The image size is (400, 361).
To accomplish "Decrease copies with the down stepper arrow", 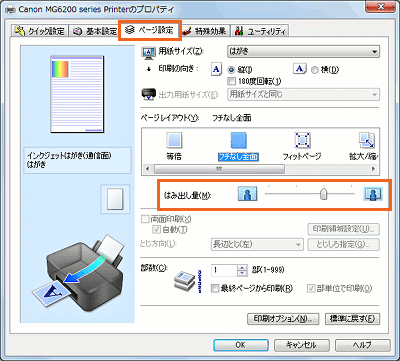I will coord(242,273).
